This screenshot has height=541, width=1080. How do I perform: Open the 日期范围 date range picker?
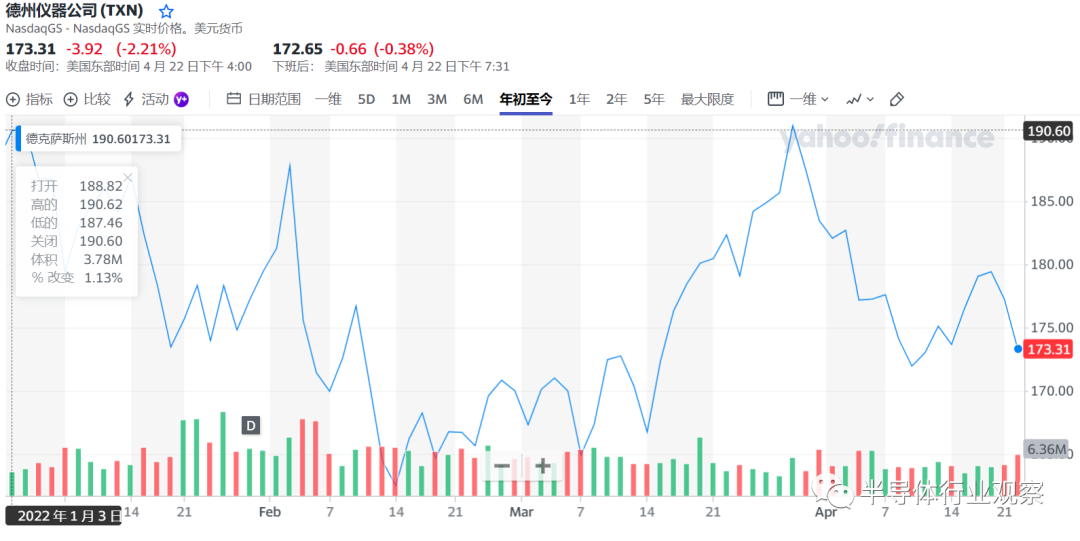point(264,99)
